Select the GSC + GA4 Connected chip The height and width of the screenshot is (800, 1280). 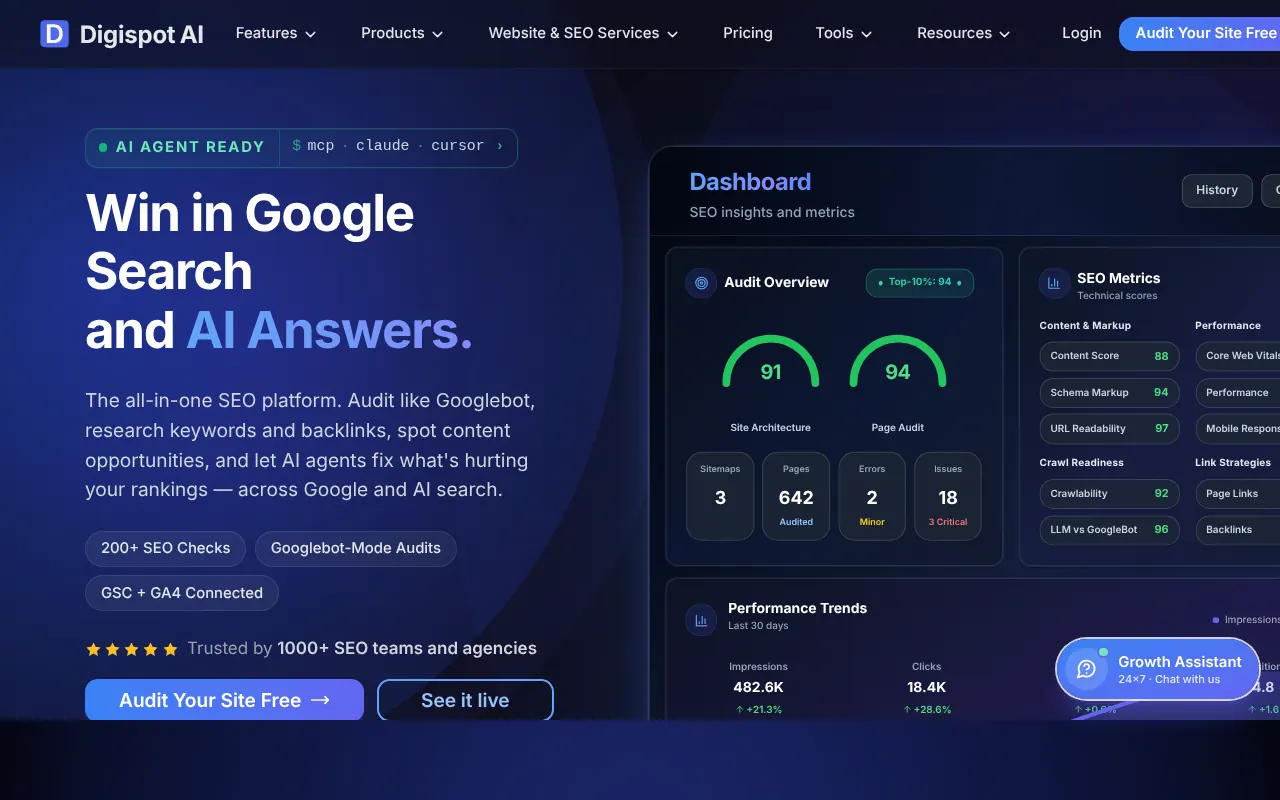[182, 593]
